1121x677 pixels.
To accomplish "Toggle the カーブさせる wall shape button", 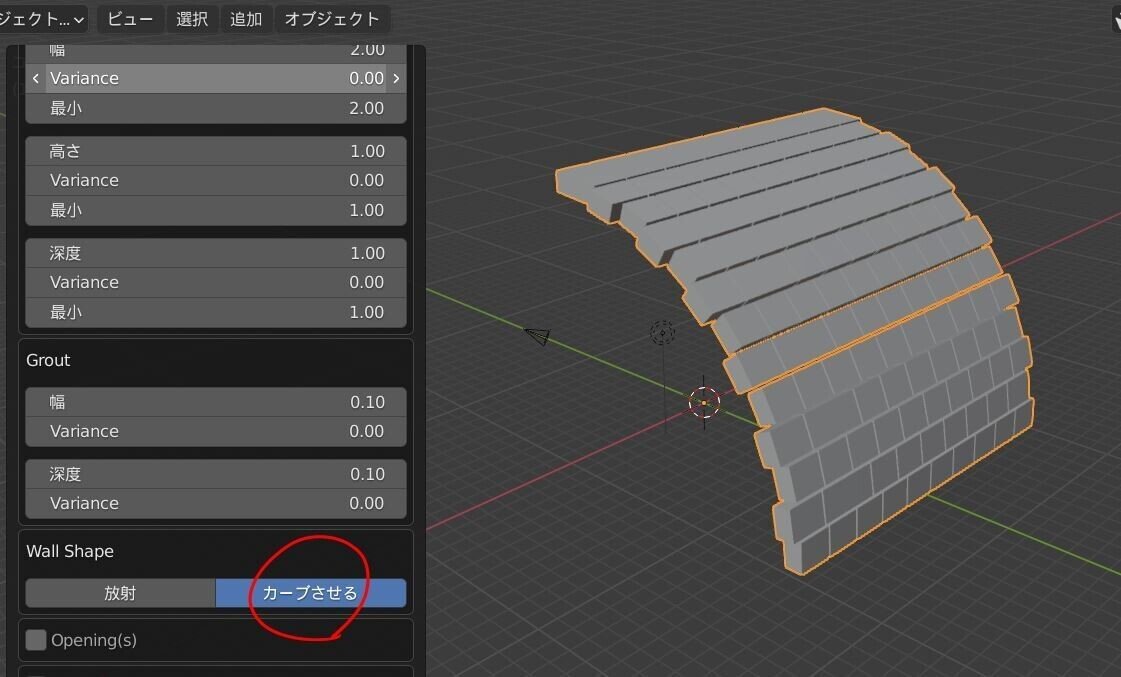I will pos(311,593).
